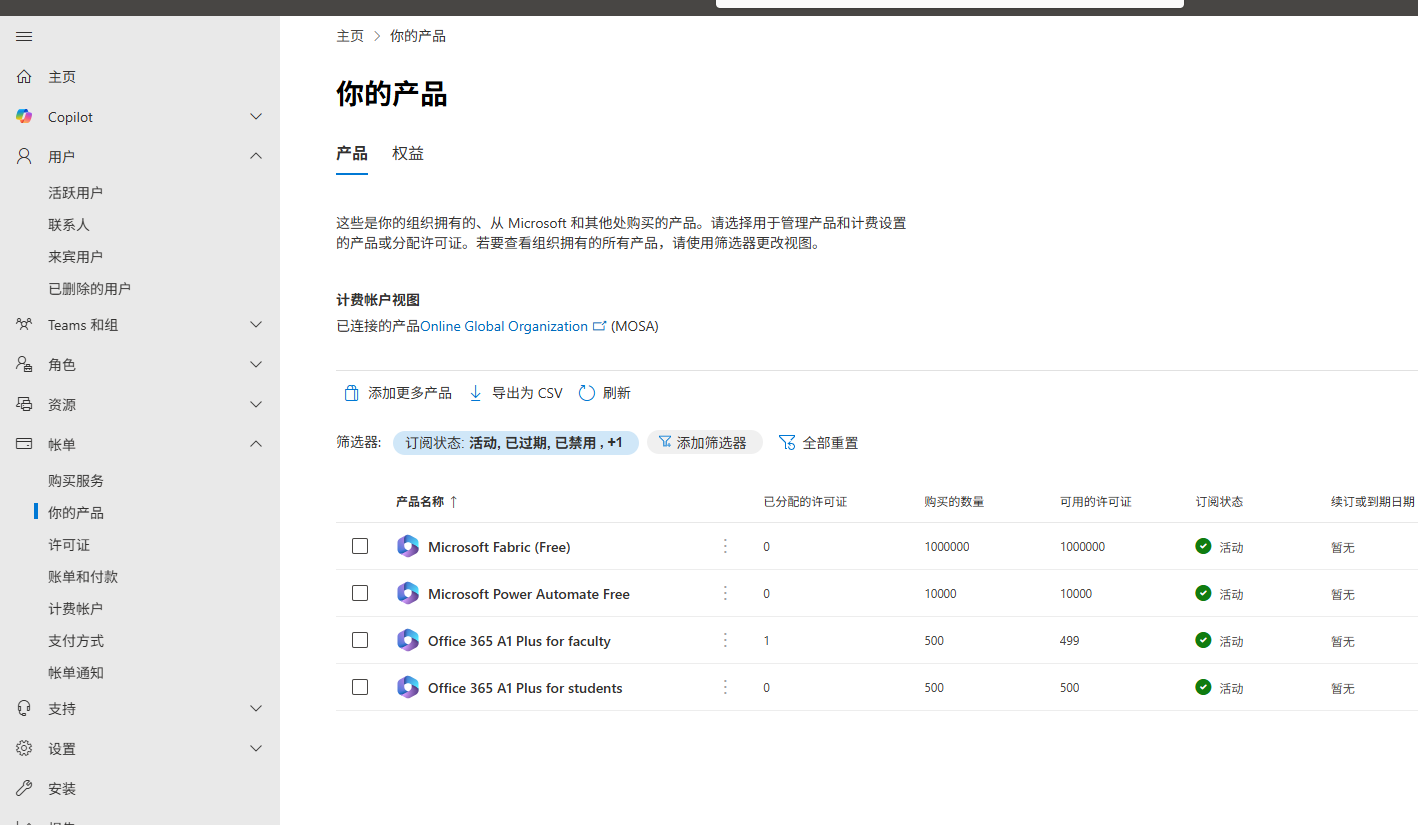Expand the 设置 section chevron
Viewport: 1418px width, 825px height.
pos(256,749)
